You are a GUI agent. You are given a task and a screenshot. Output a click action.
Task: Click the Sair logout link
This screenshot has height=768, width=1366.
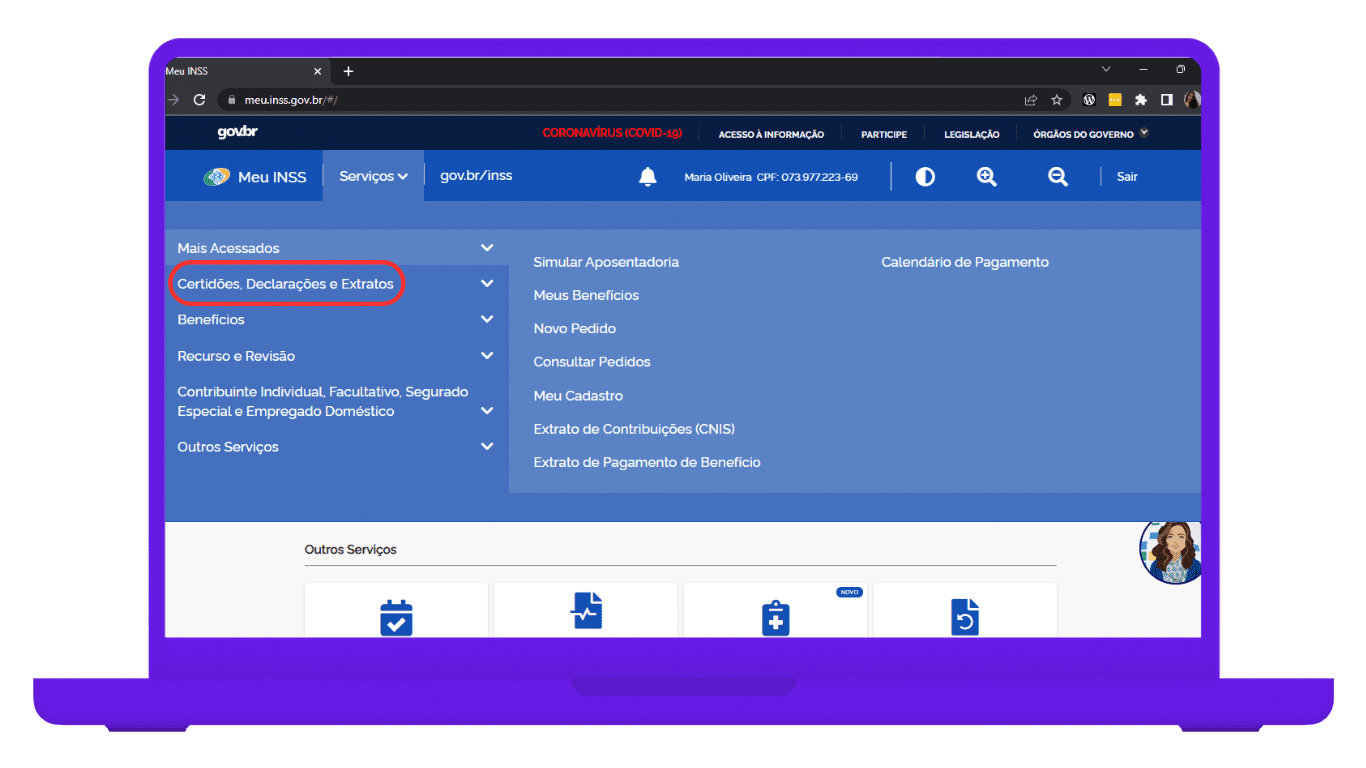point(1127,177)
